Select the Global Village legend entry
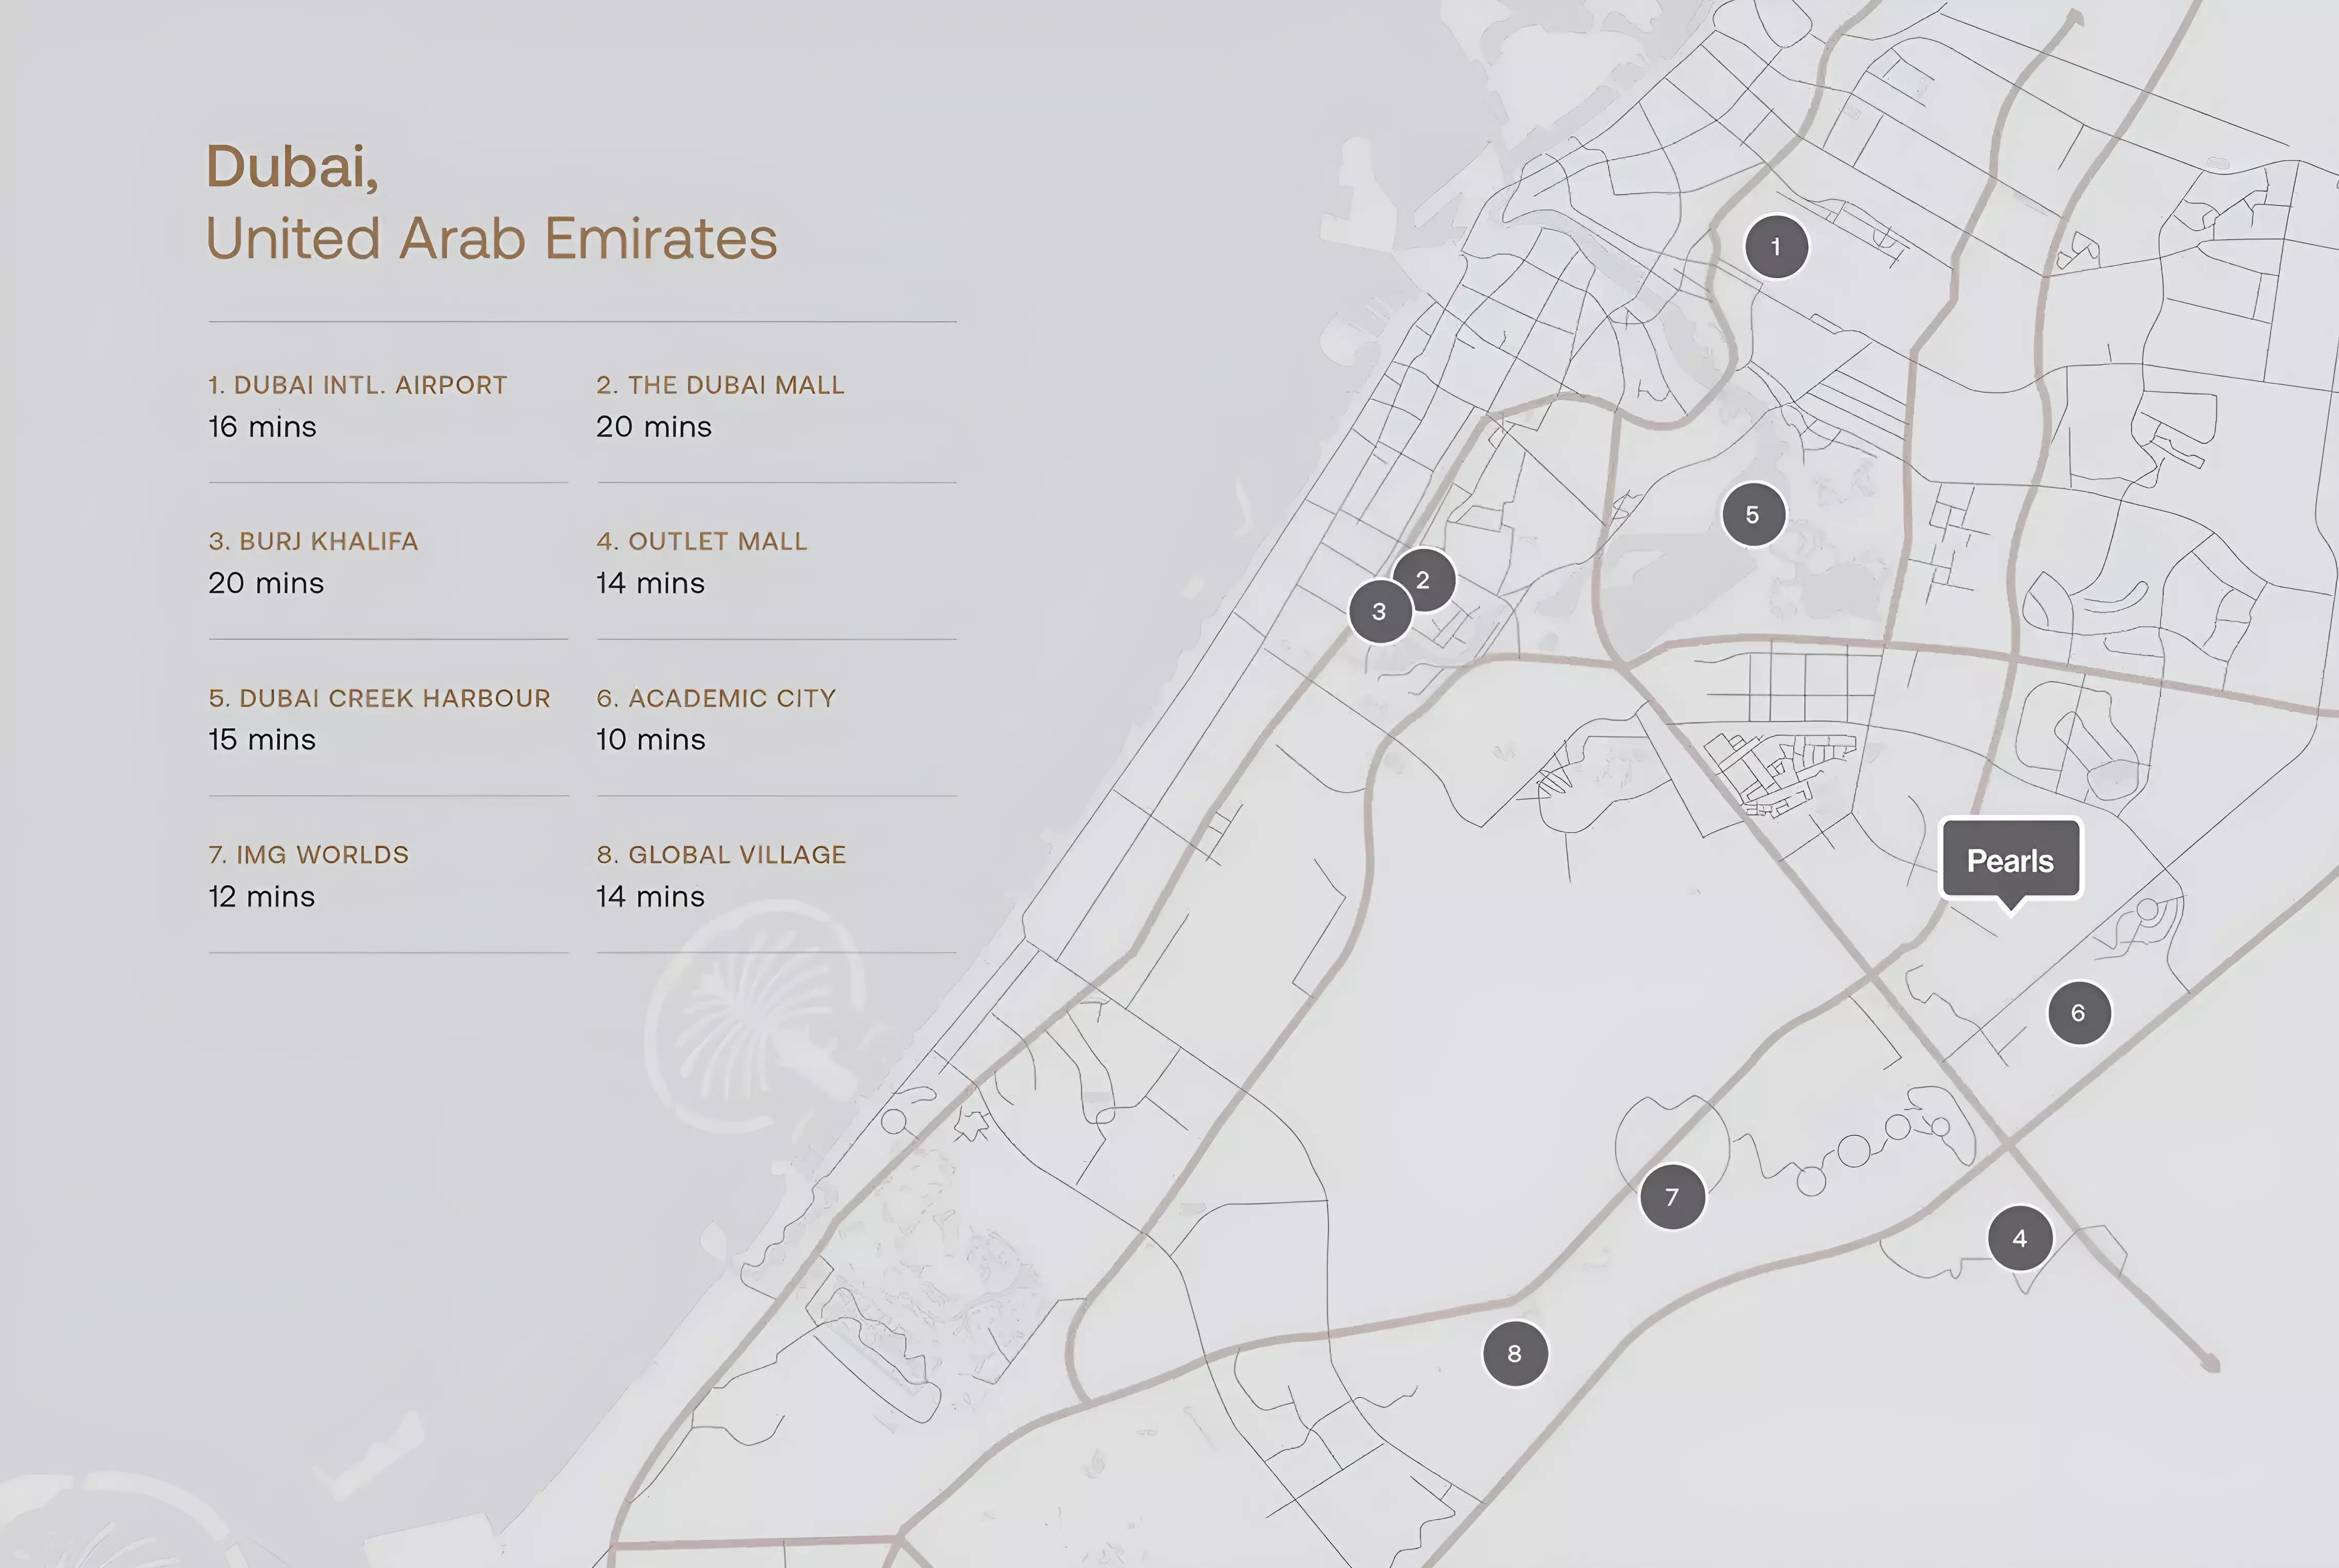Screen dimensions: 2339x1568 721,854
